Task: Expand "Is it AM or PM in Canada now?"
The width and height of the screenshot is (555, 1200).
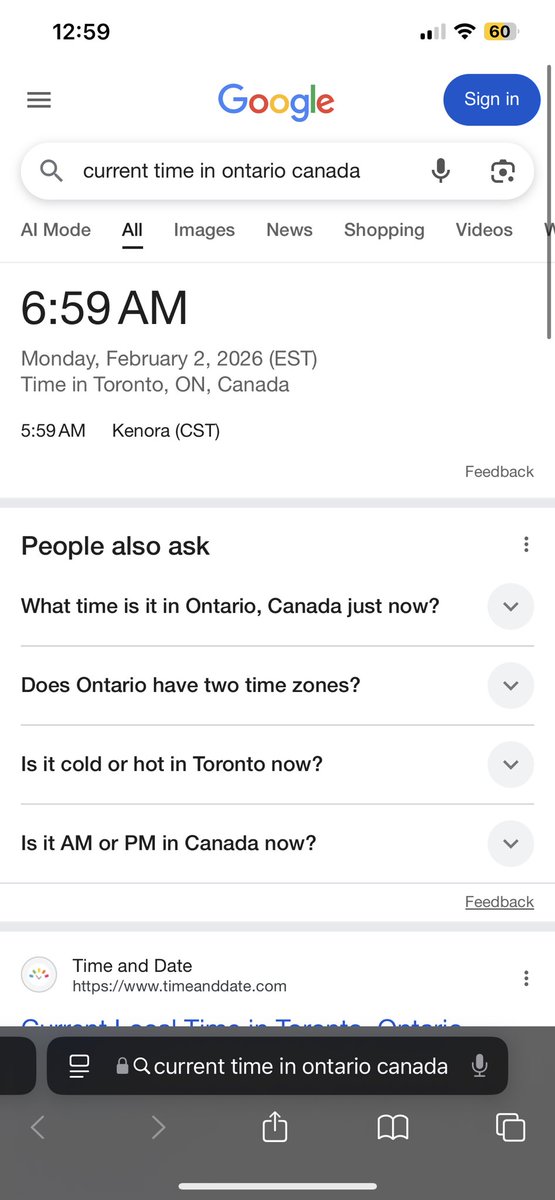Action: click(278, 843)
